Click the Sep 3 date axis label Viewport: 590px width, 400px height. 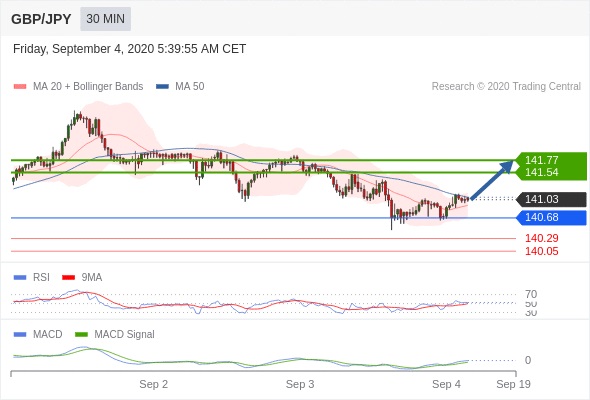tap(300, 384)
